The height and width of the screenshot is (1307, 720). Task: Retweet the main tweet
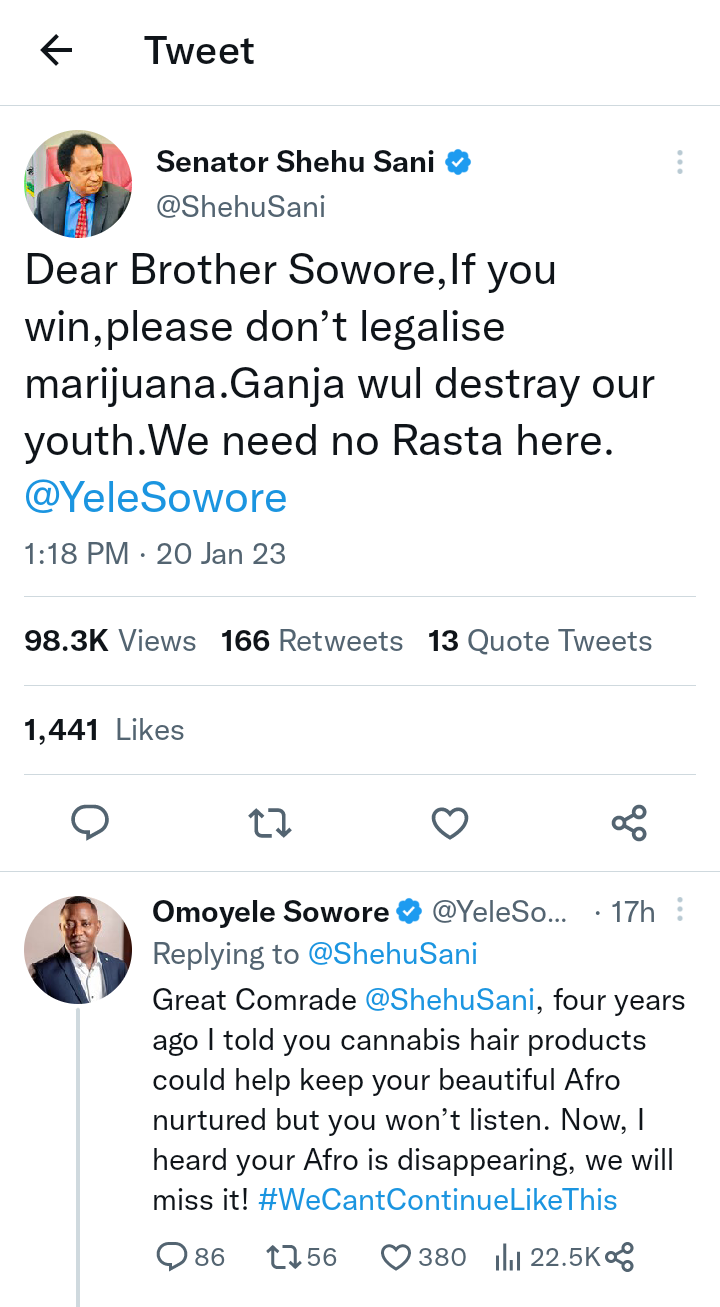(269, 823)
